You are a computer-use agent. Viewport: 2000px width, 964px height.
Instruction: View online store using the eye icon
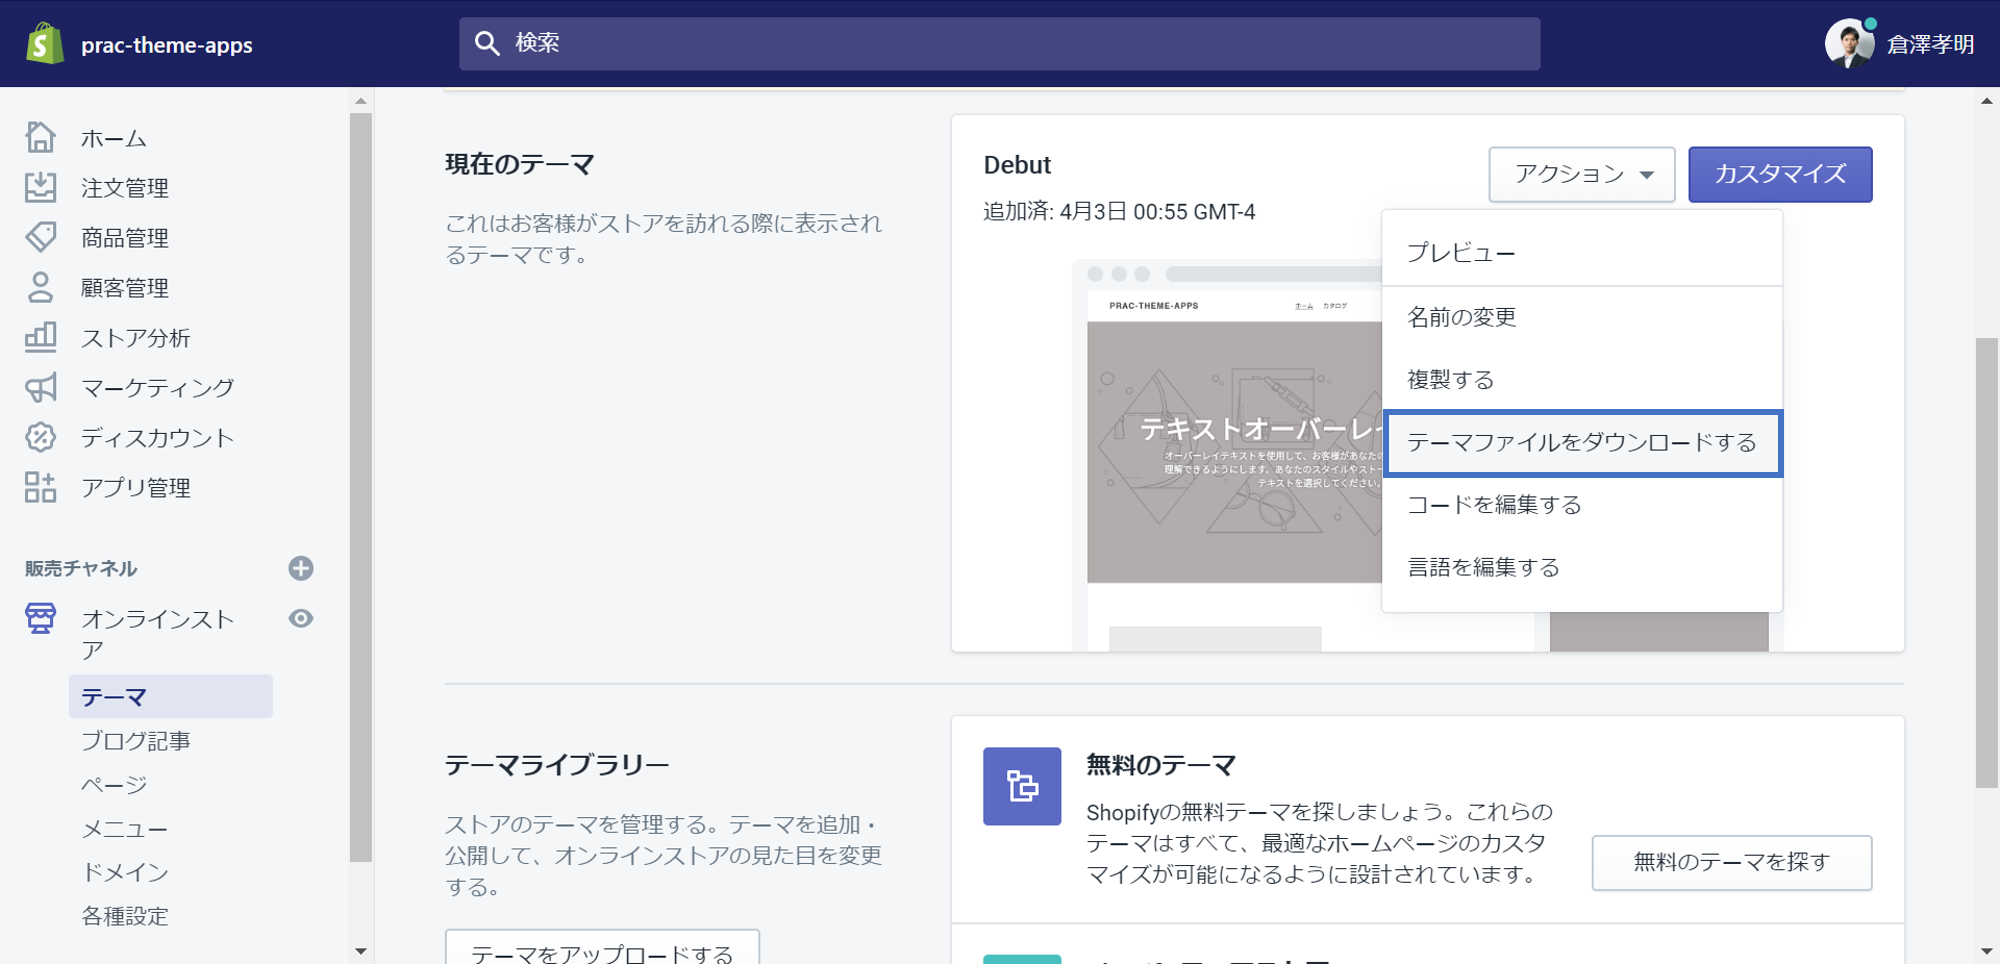point(301,619)
